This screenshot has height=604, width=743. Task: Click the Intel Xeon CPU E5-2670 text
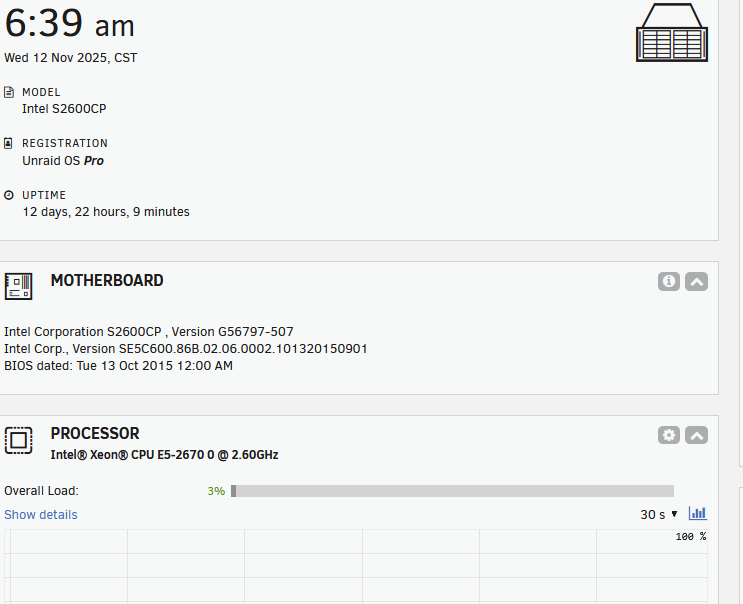pyautogui.click(x=164, y=455)
